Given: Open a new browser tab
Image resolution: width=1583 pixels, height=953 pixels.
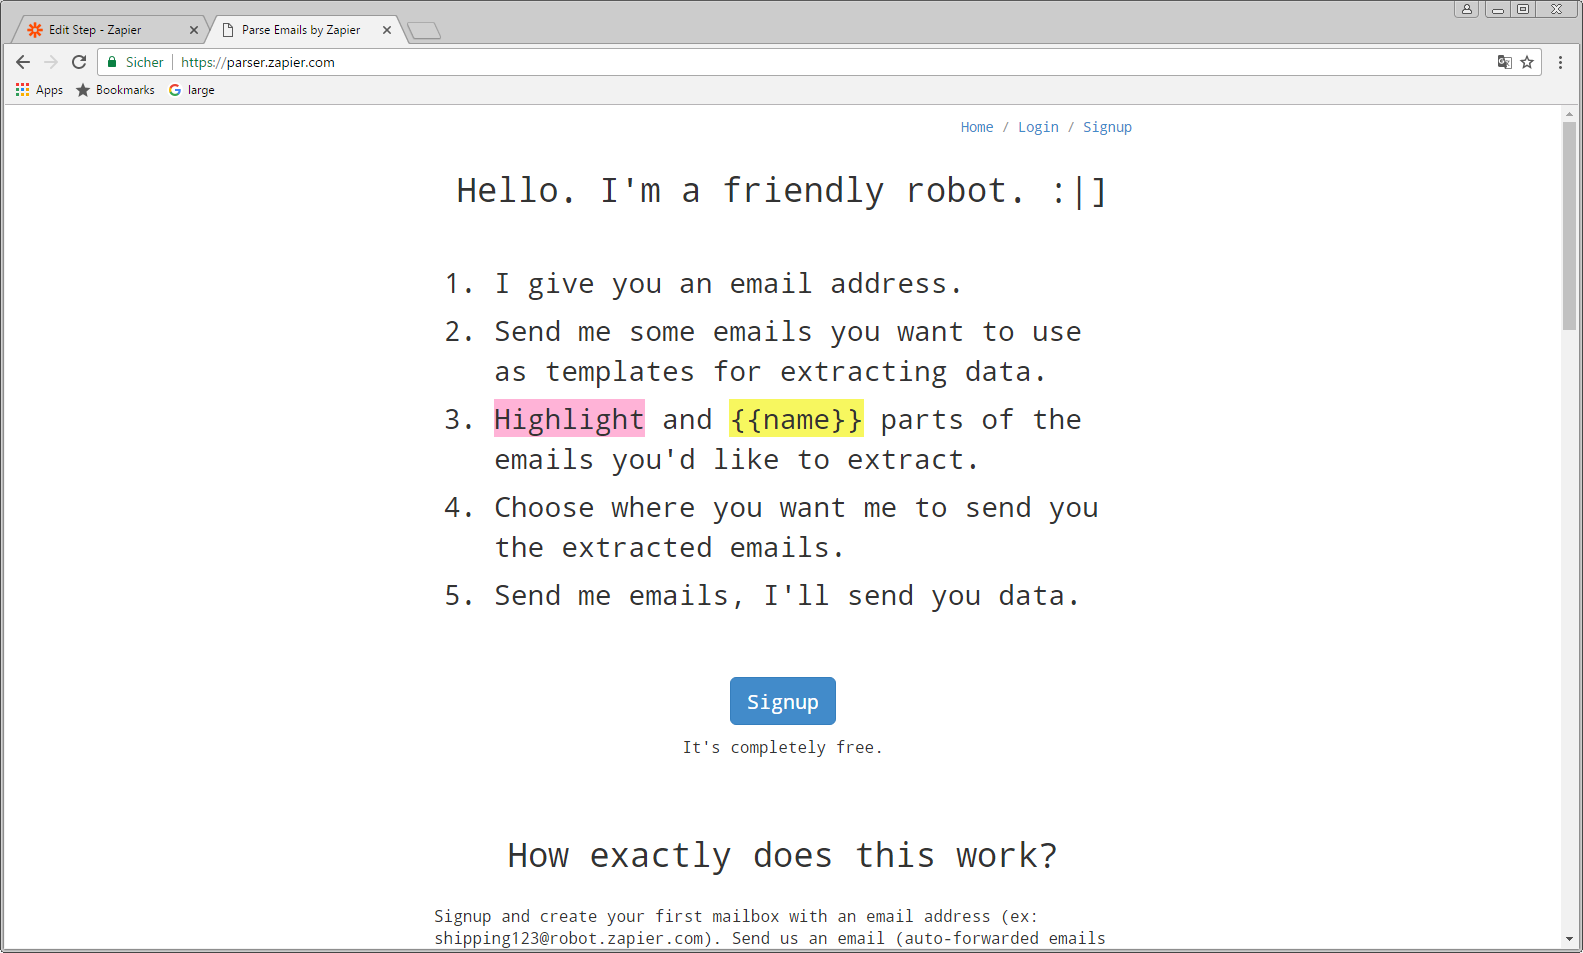Looking at the screenshot, I should click(x=424, y=31).
